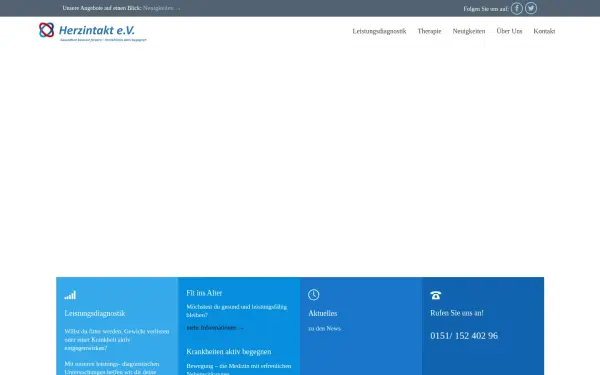Click the clock icon above Aktuelles
The width and height of the screenshot is (600, 375).
click(x=313, y=295)
